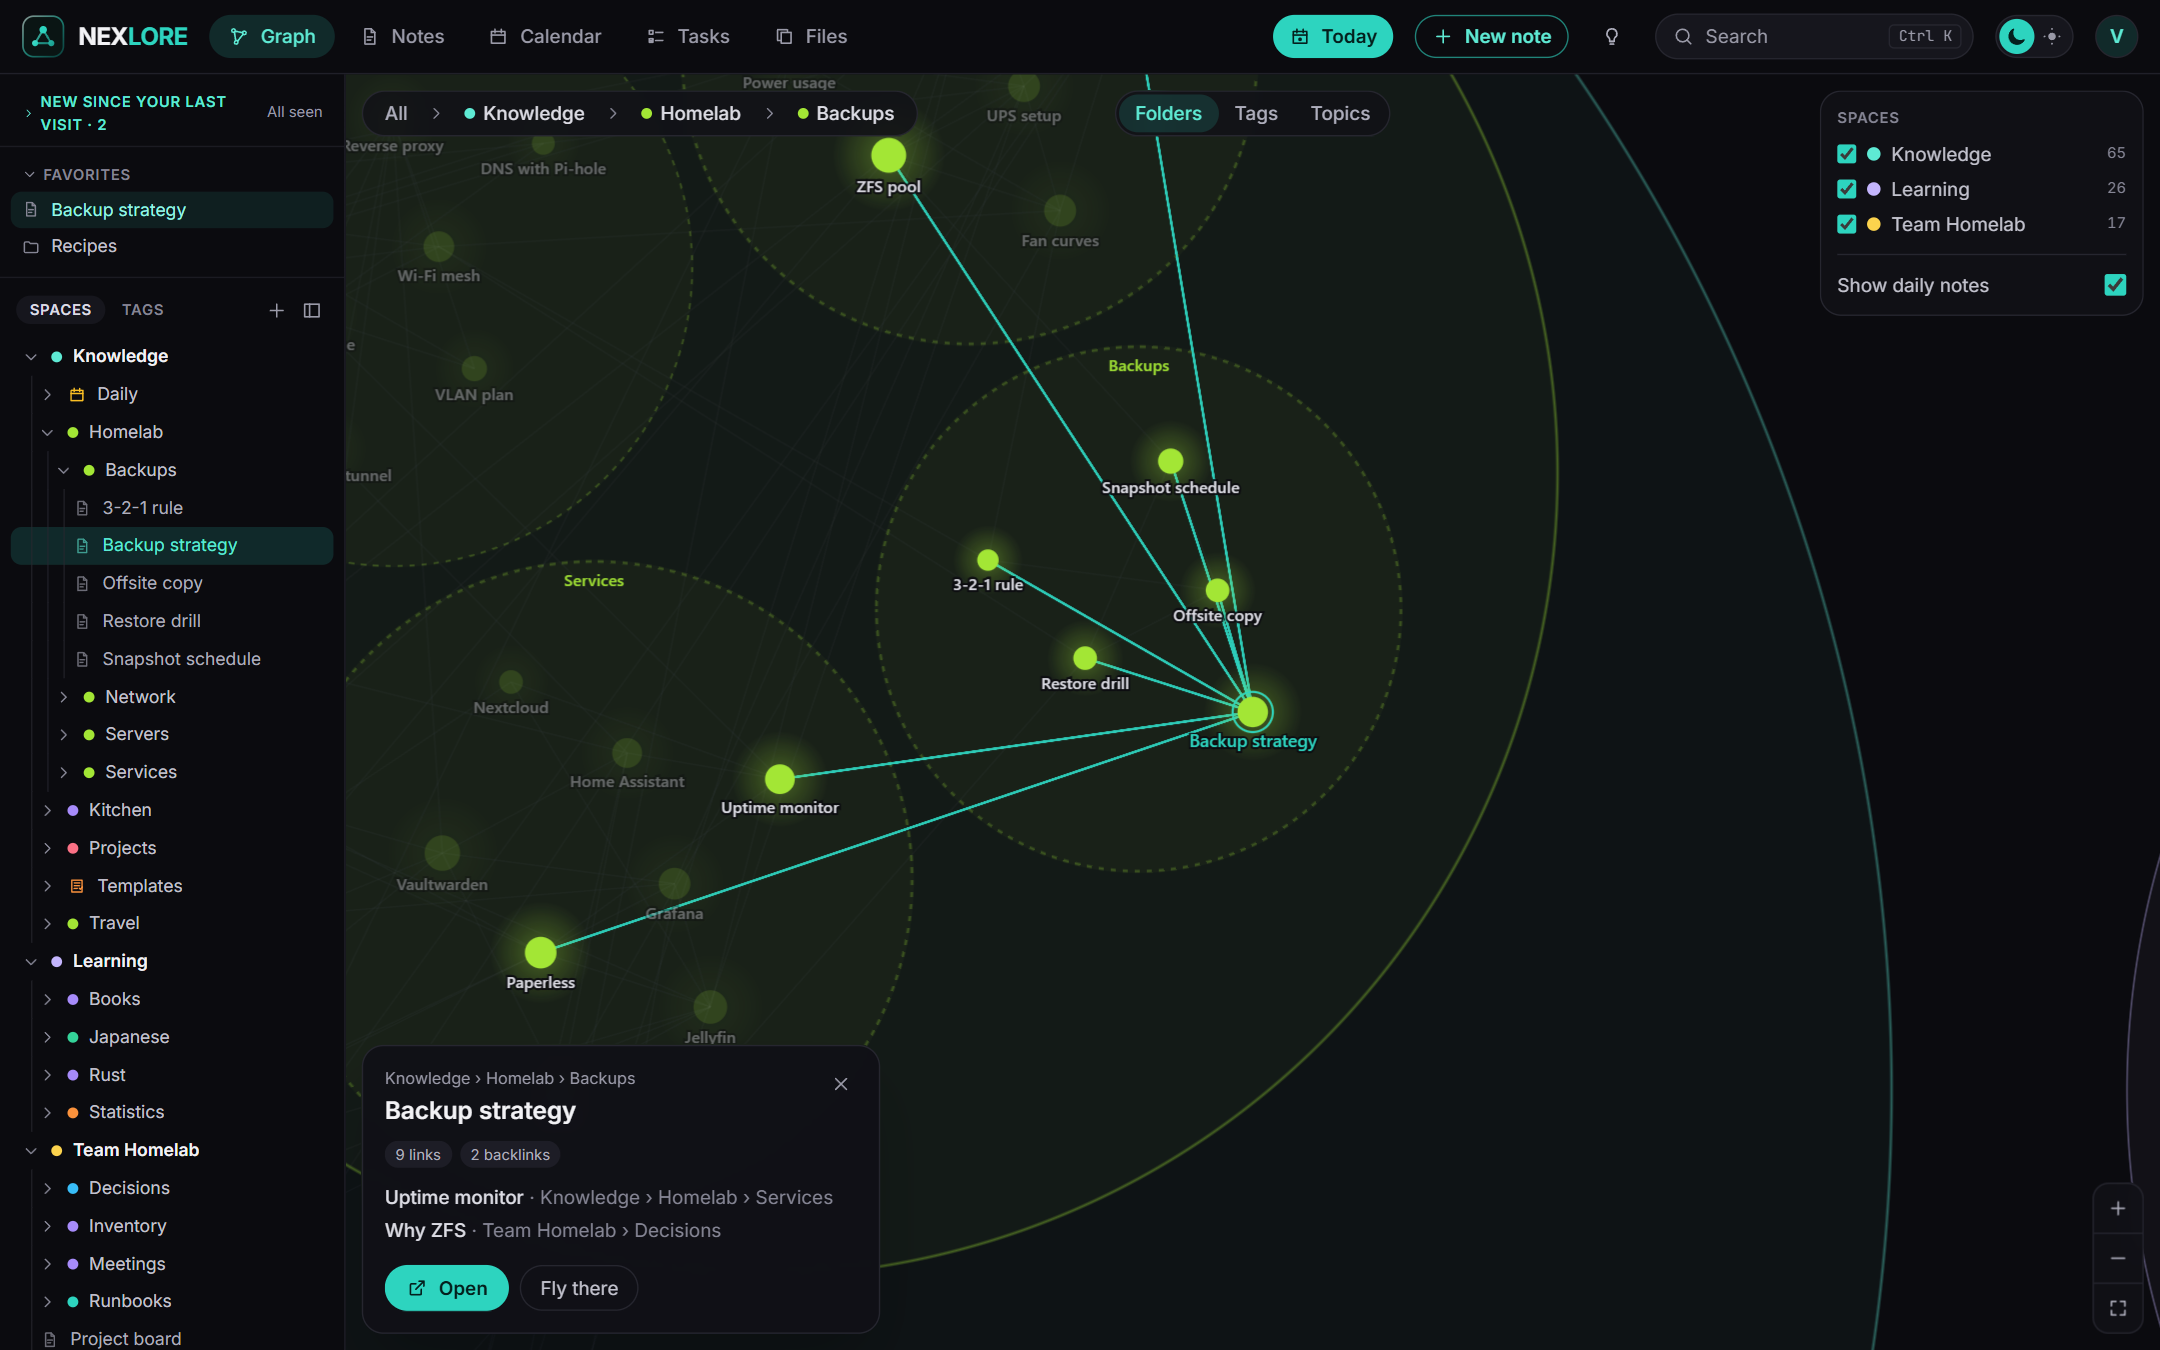This screenshot has height=1350, width=2160.
Task: Expand the Kitchen folder
Action: [47, 811]
